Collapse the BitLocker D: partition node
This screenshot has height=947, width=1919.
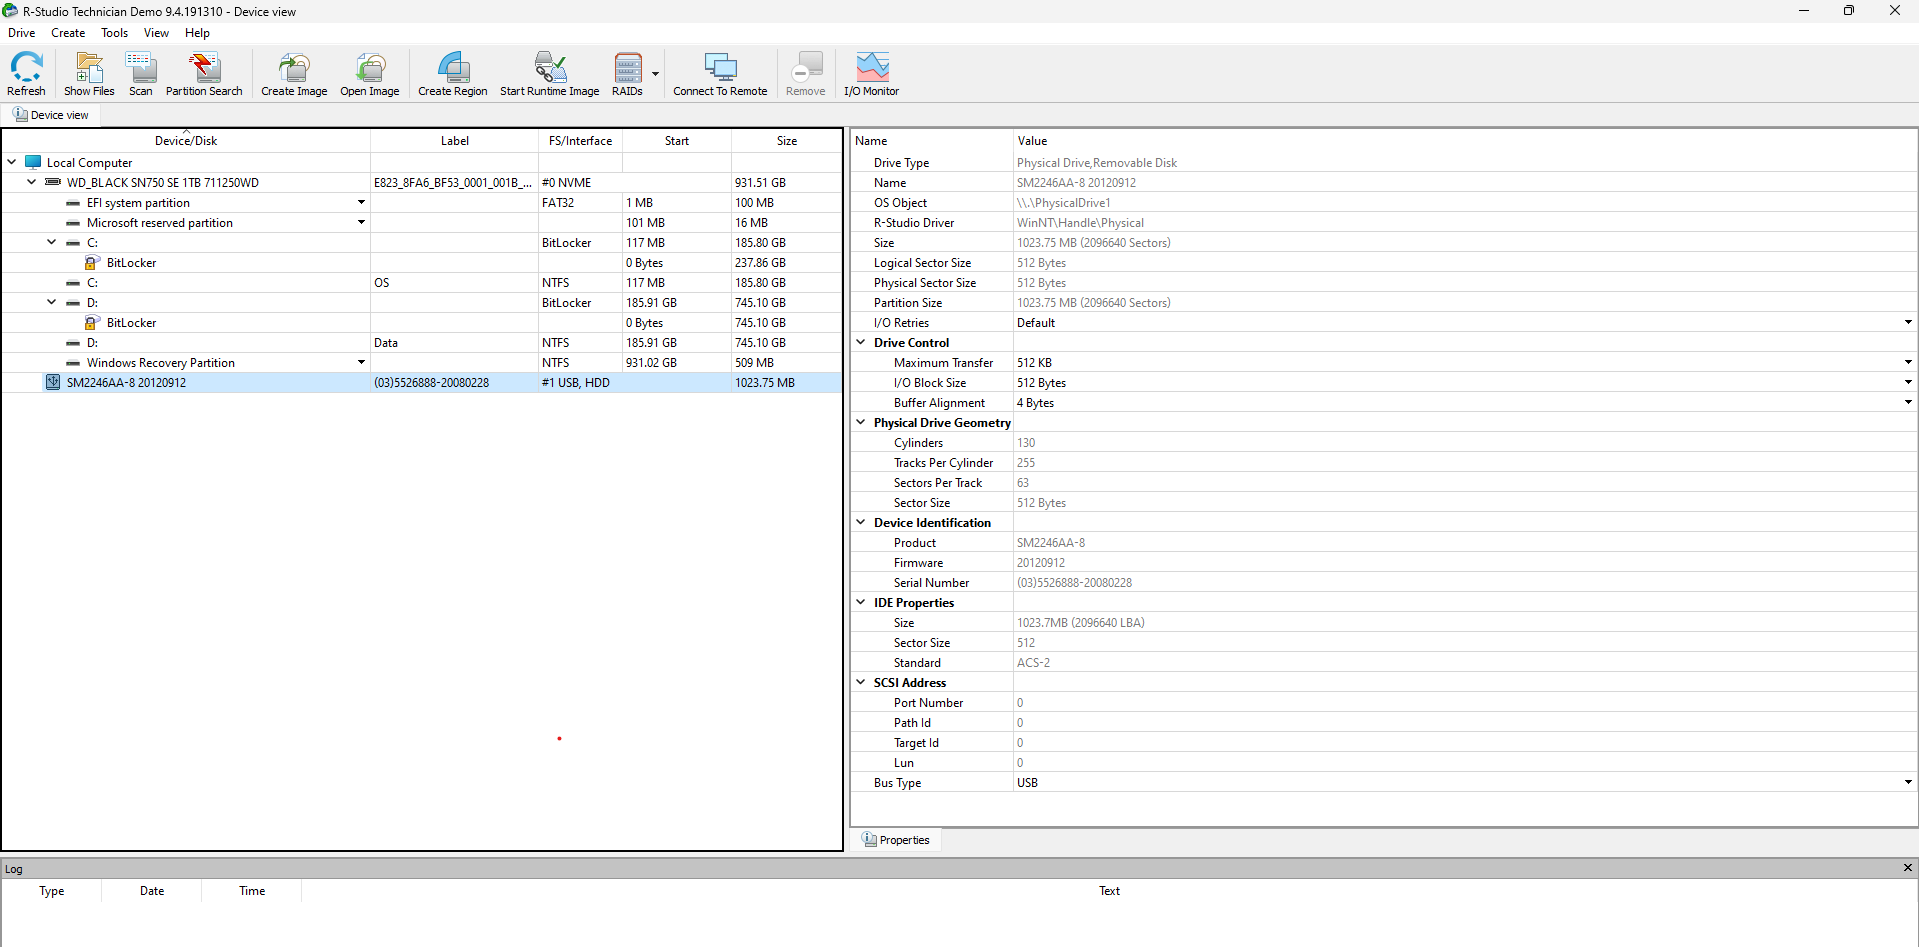[52, 302]
